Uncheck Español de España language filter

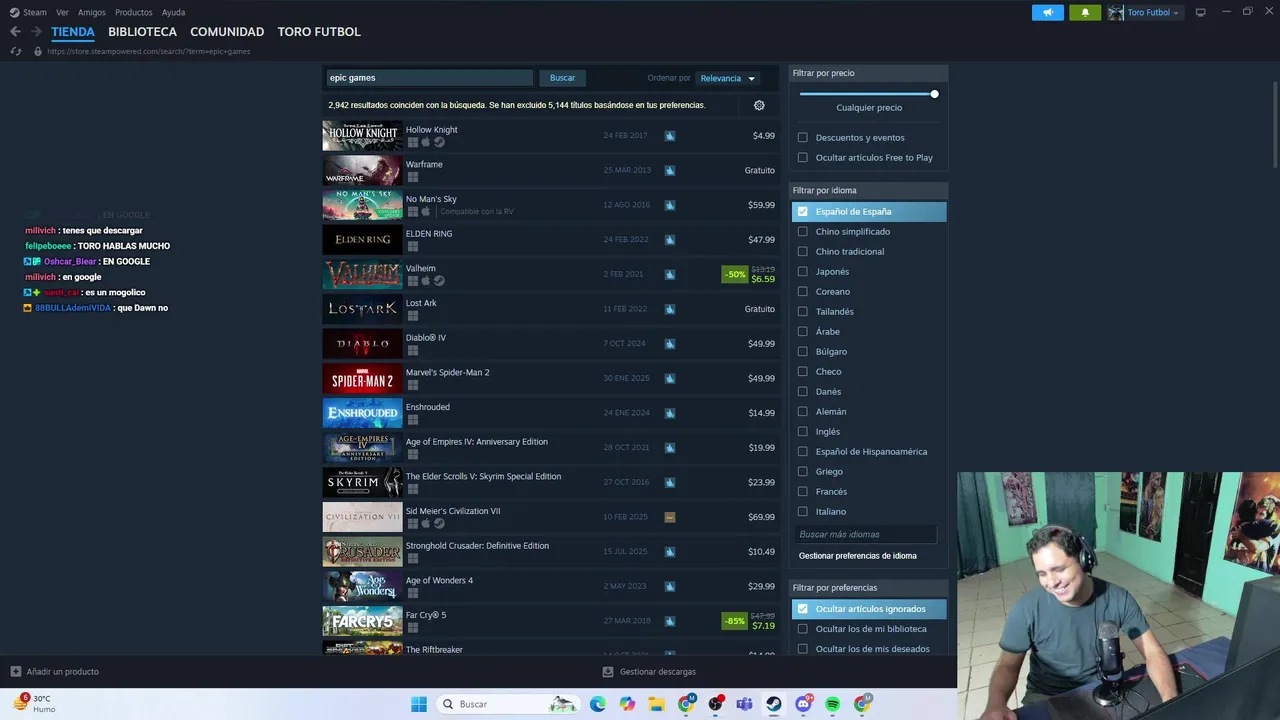click(802, 211)
